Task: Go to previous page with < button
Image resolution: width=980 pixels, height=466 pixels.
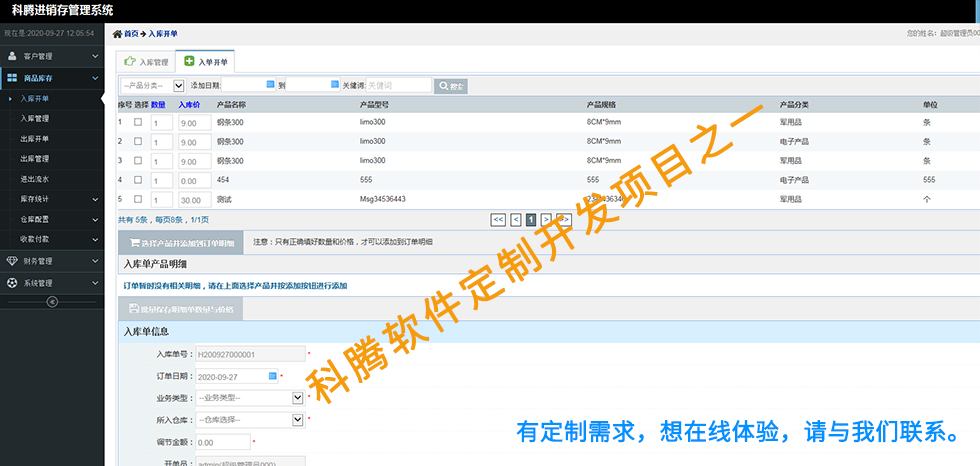Action: coord(516,219)
